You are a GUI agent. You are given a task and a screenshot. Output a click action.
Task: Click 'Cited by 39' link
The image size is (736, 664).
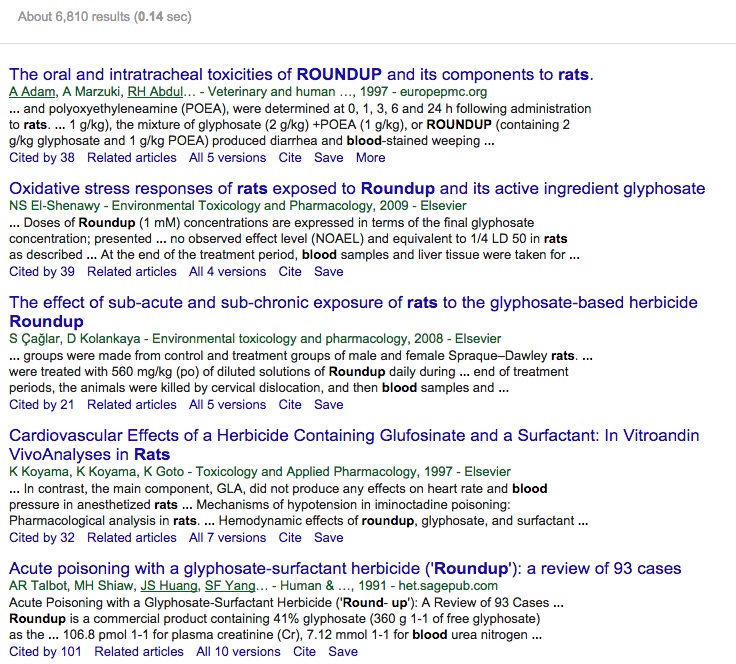pos(42,271)
